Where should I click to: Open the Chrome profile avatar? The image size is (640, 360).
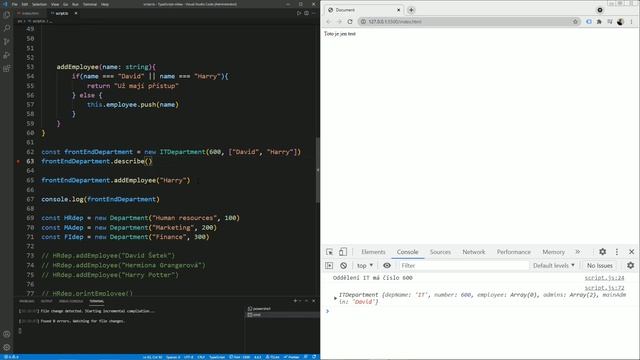620,22
